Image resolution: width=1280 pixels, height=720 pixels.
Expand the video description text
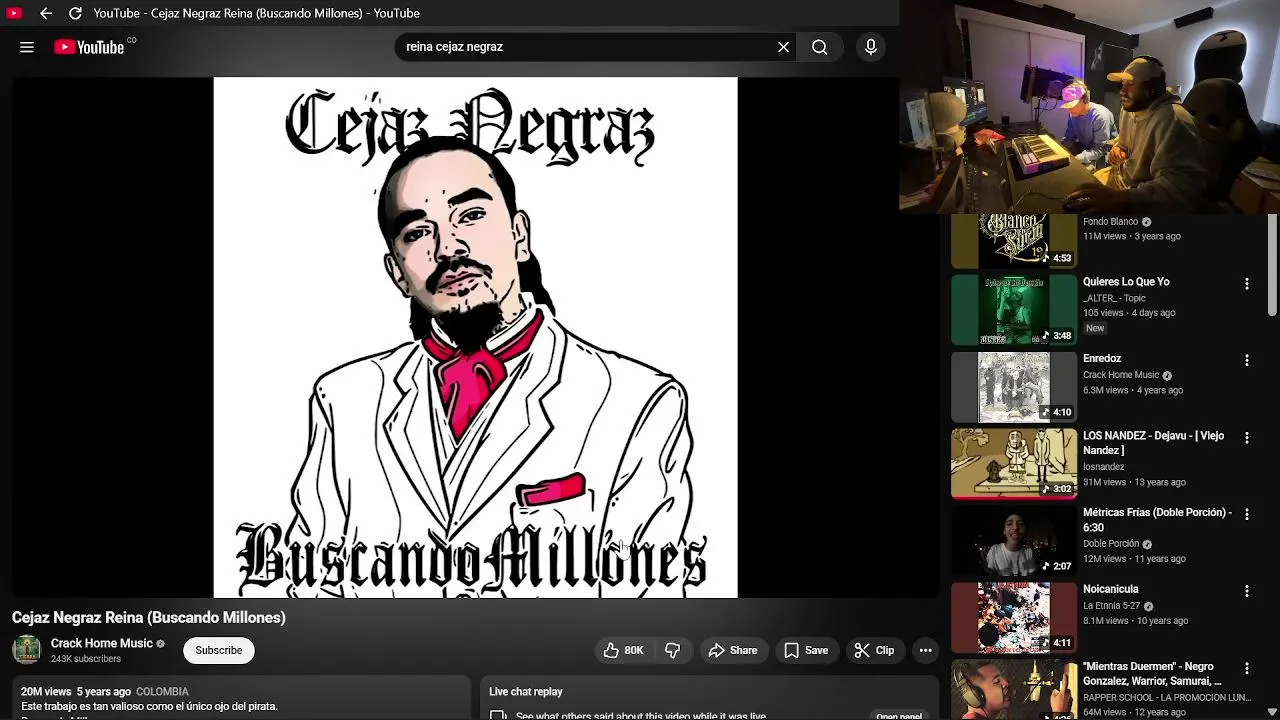(240, 699)
